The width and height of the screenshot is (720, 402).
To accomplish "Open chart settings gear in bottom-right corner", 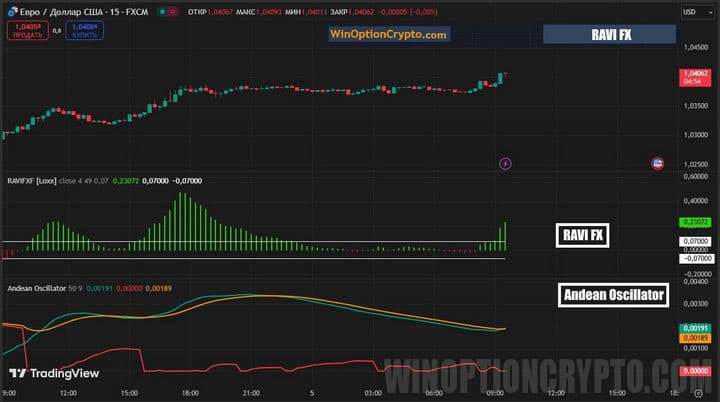I will [698, 393].
